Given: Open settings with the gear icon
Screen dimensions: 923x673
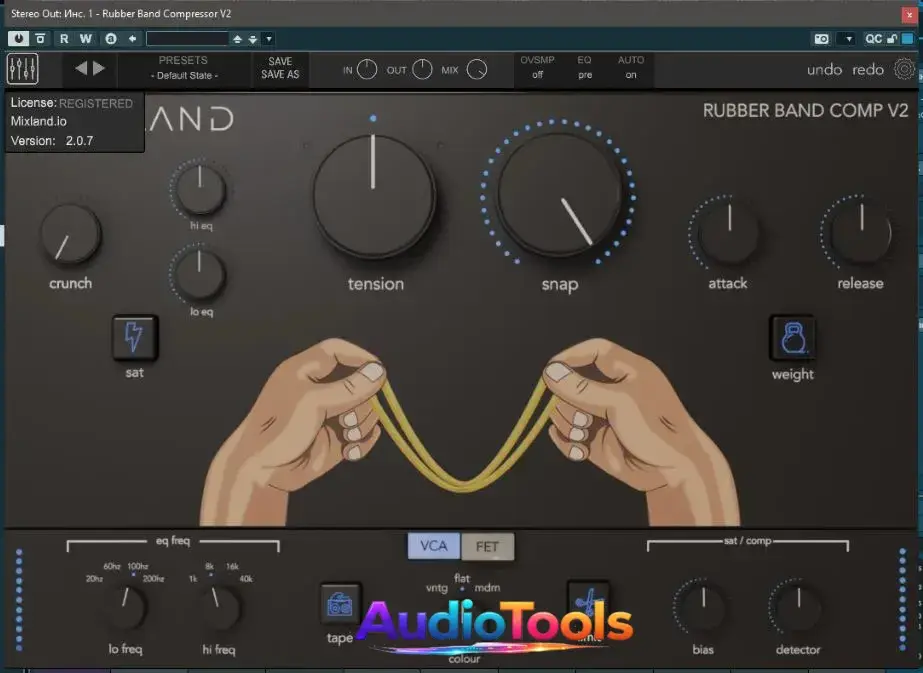Looking at the screenshot, I should click(904, 69).
